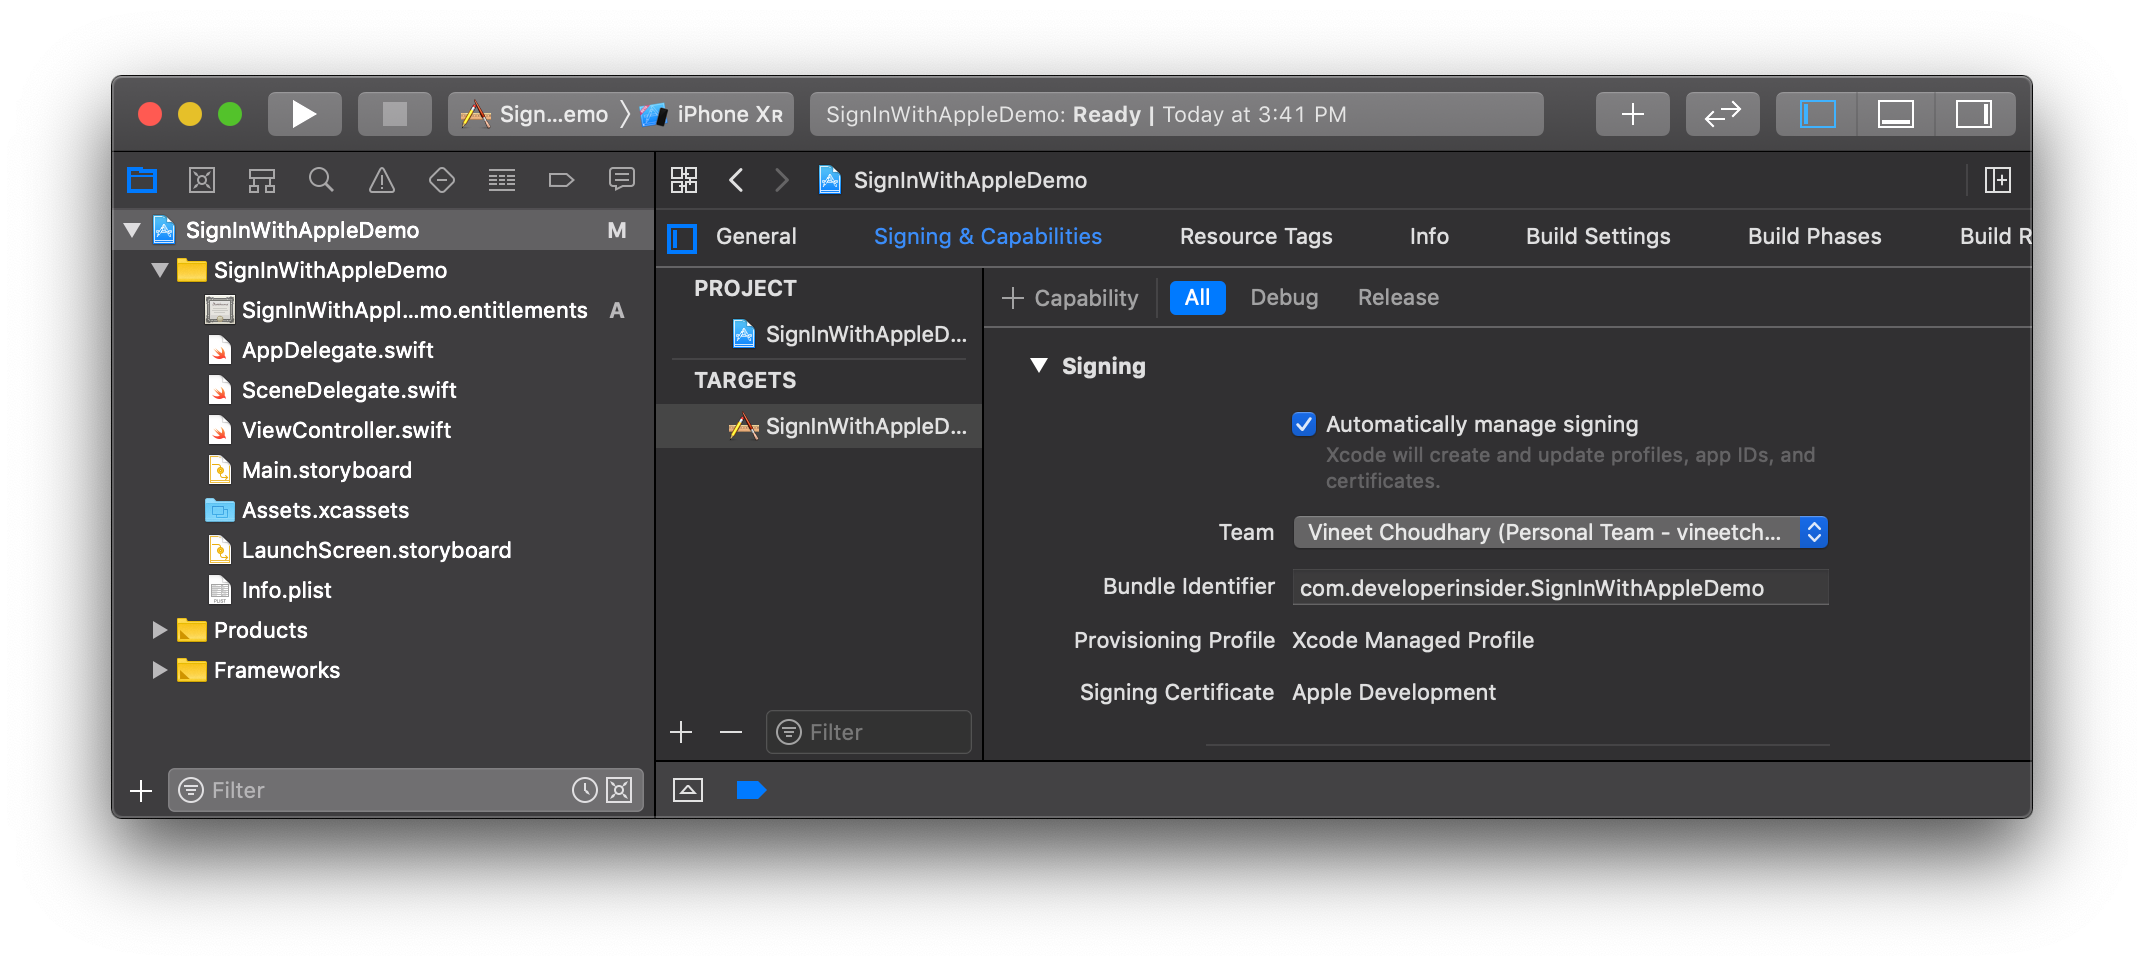Filter capabilities by Release configuration

(1398, 298)
